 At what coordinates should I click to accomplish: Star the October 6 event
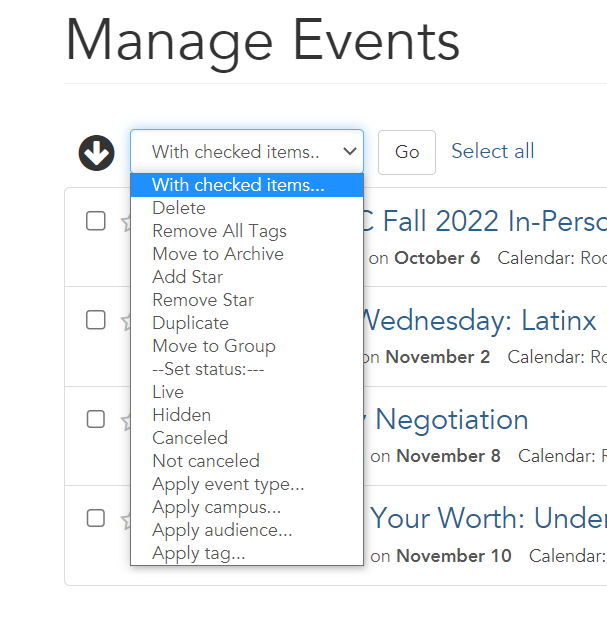pyautogui.click(x=126, y=222)
